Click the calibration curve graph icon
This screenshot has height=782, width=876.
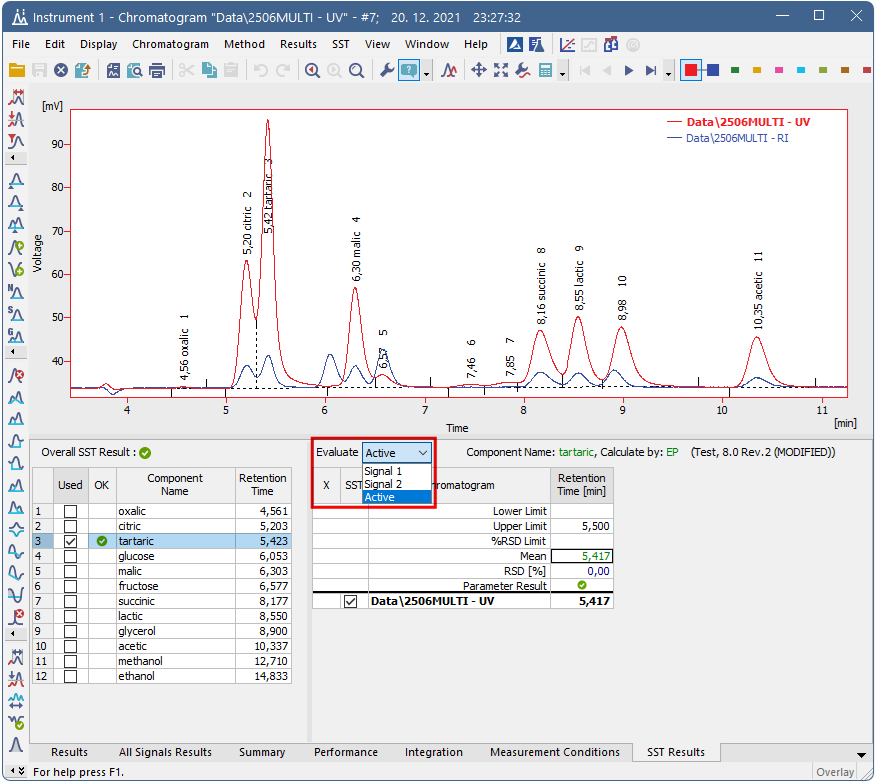tap(567, 45)
